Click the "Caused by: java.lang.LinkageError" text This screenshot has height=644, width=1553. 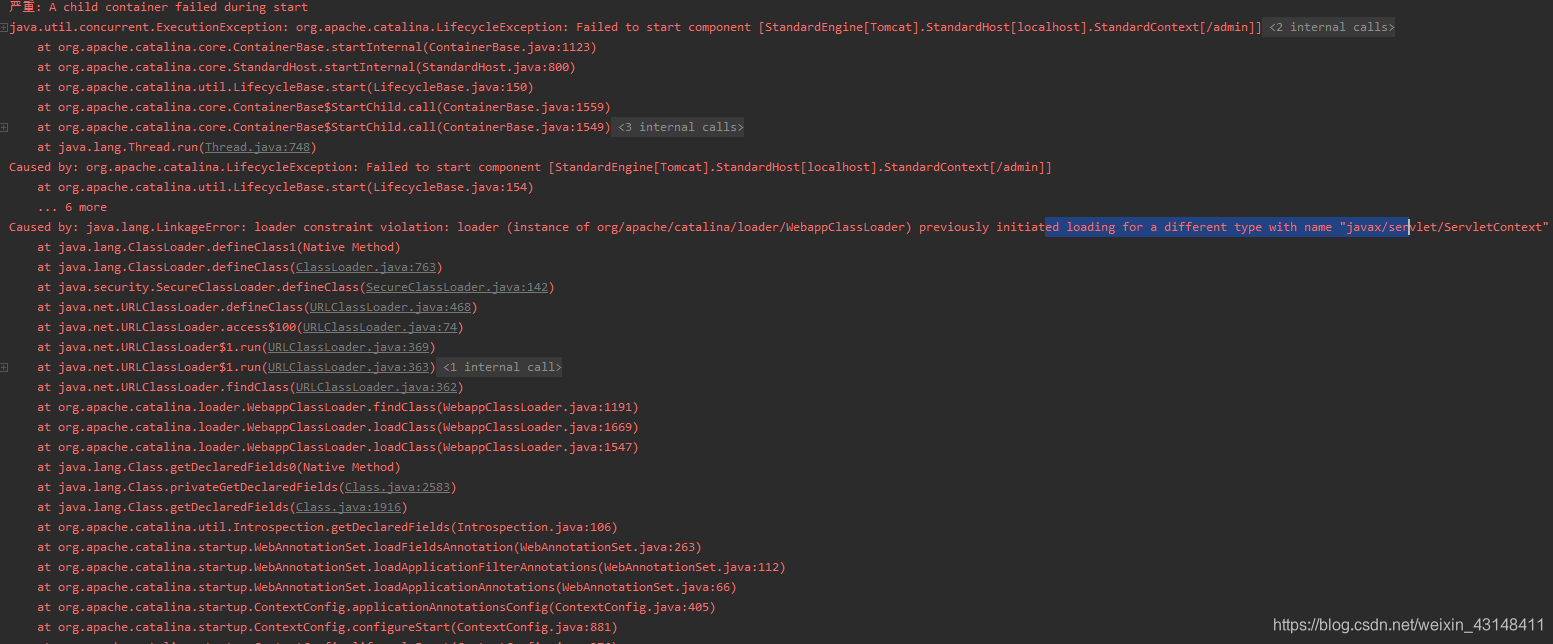[127, 227]
